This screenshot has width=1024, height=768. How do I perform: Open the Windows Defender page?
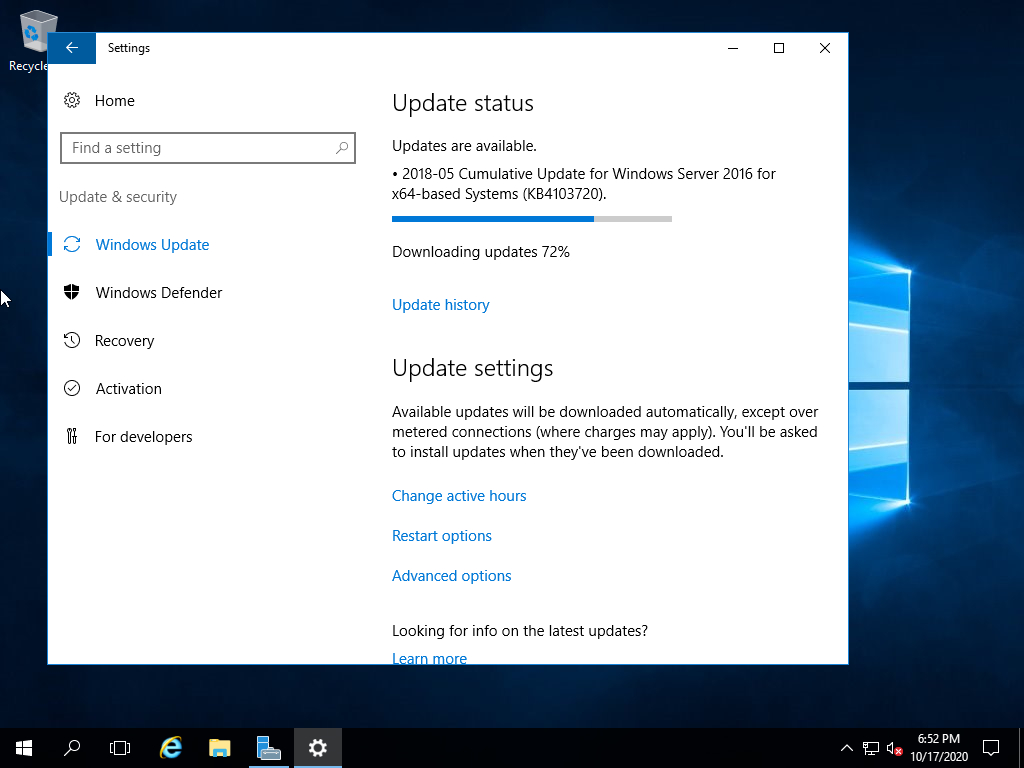(159, 293)
